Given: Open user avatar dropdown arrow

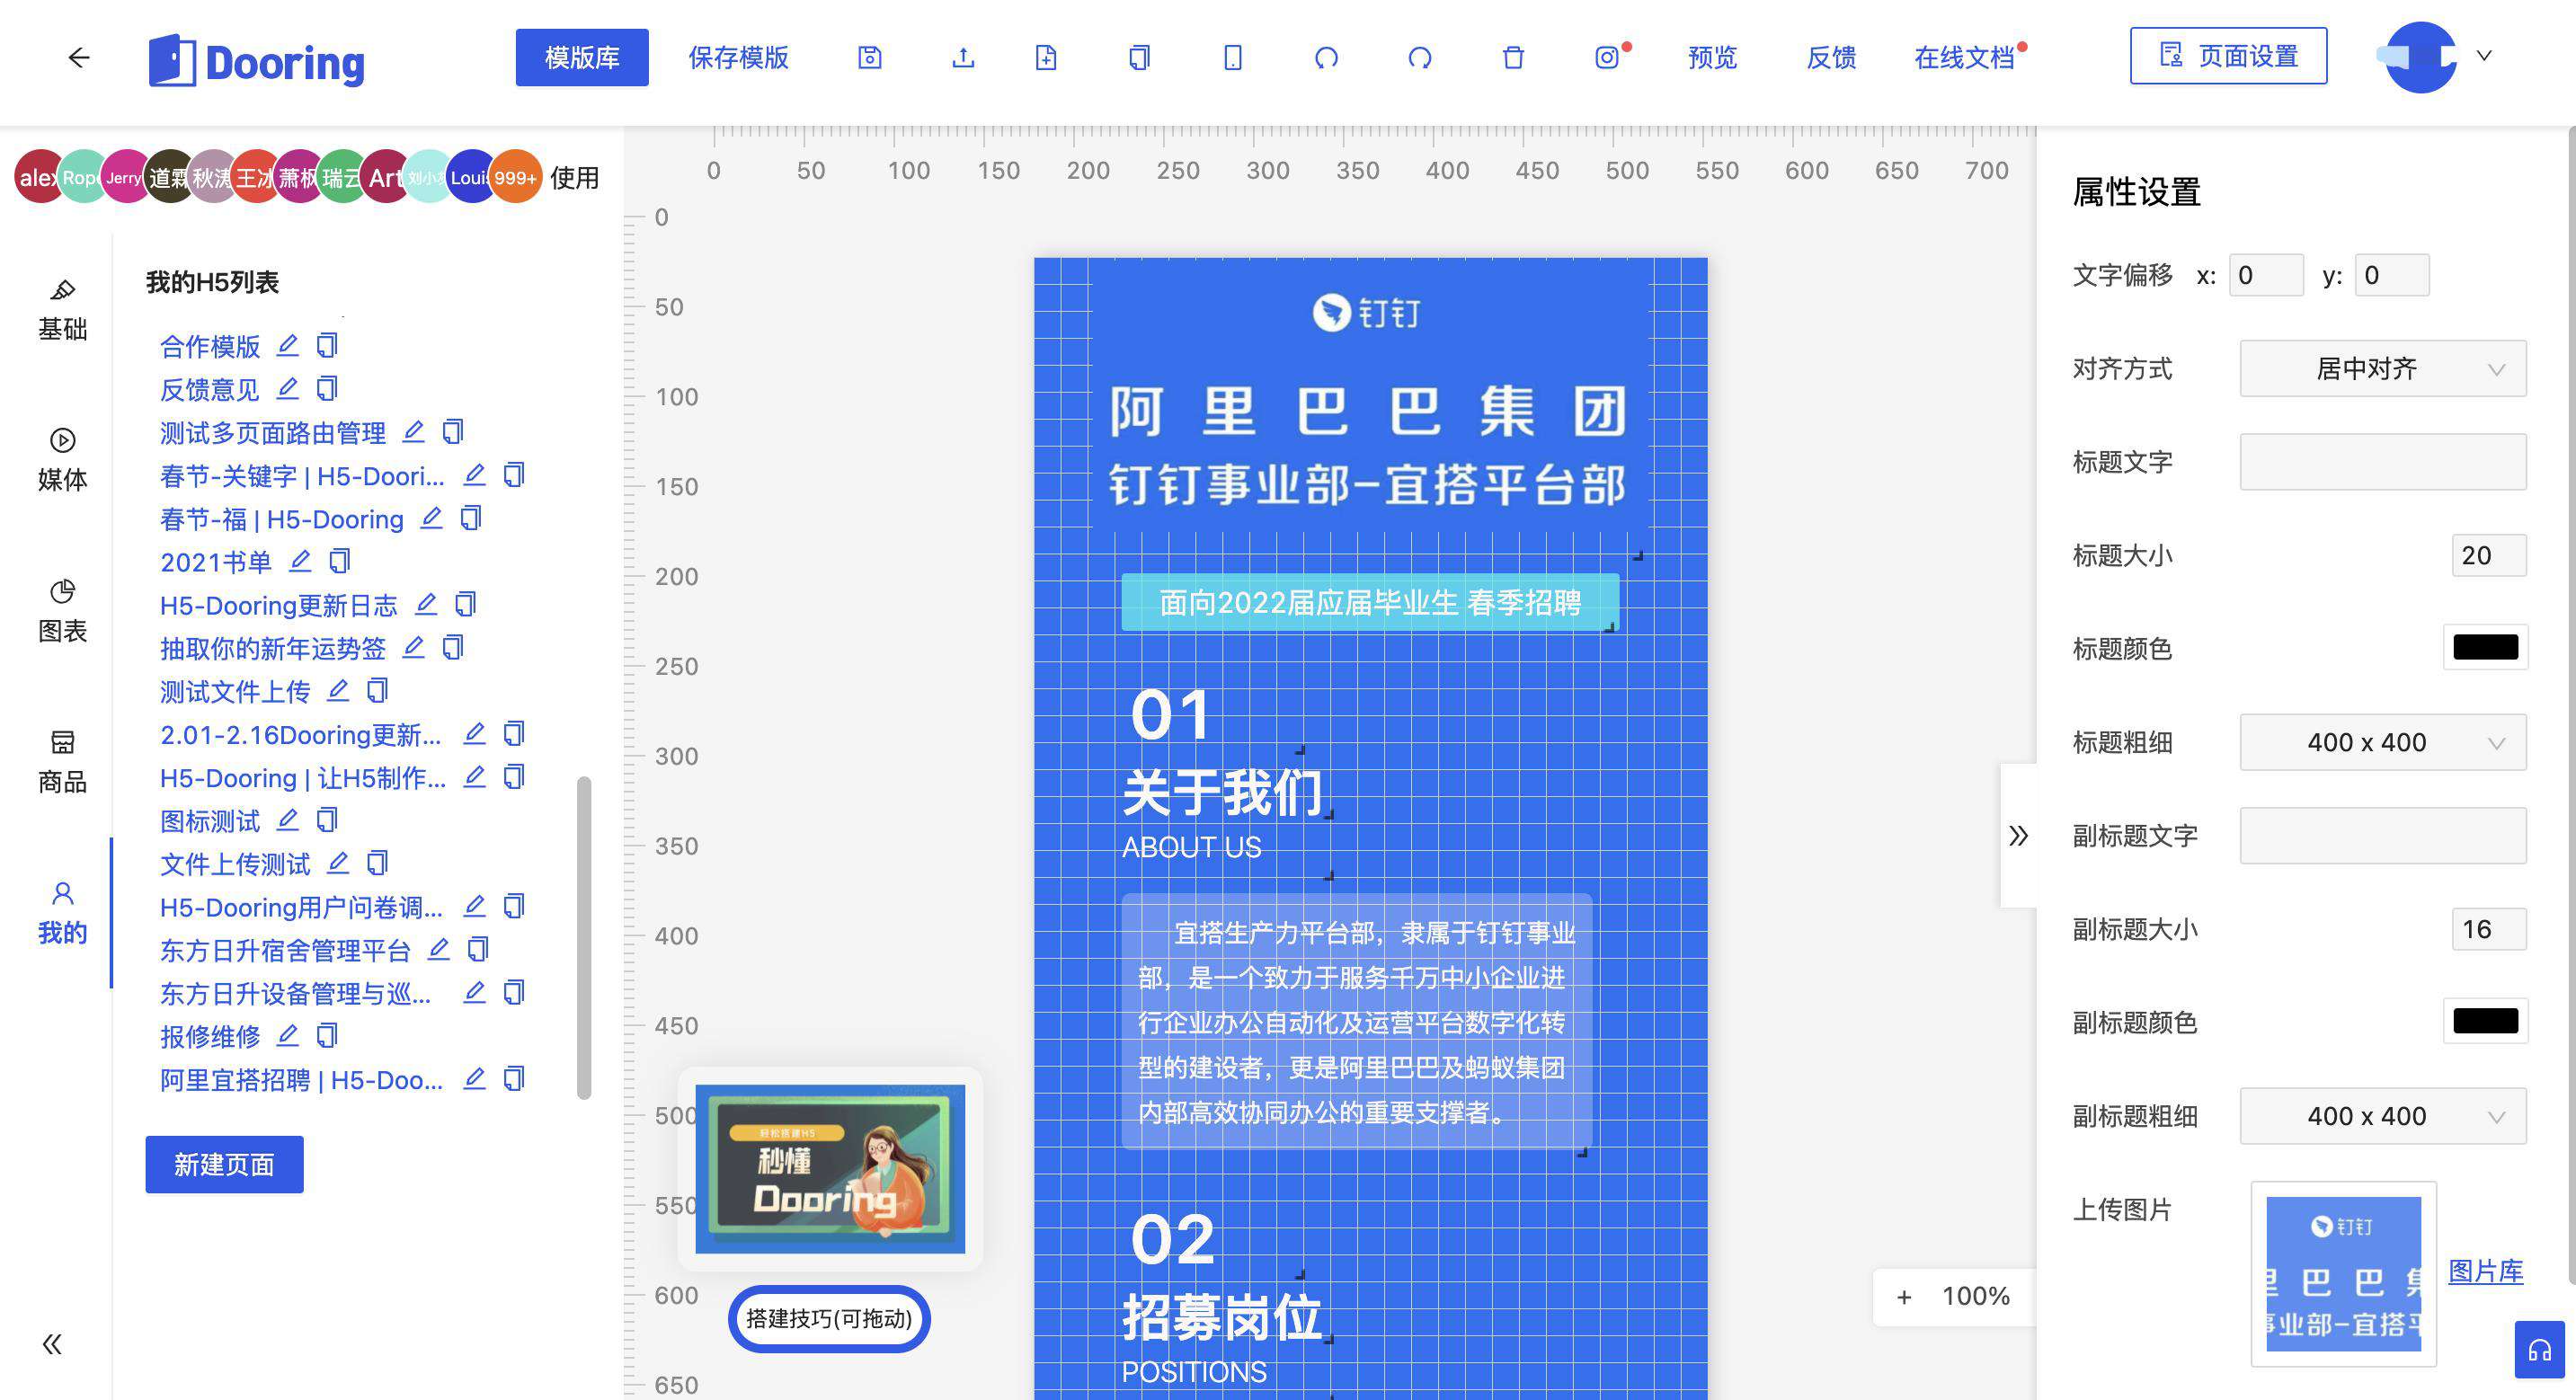Looking at the screenshot, I should coord(2484,56).
